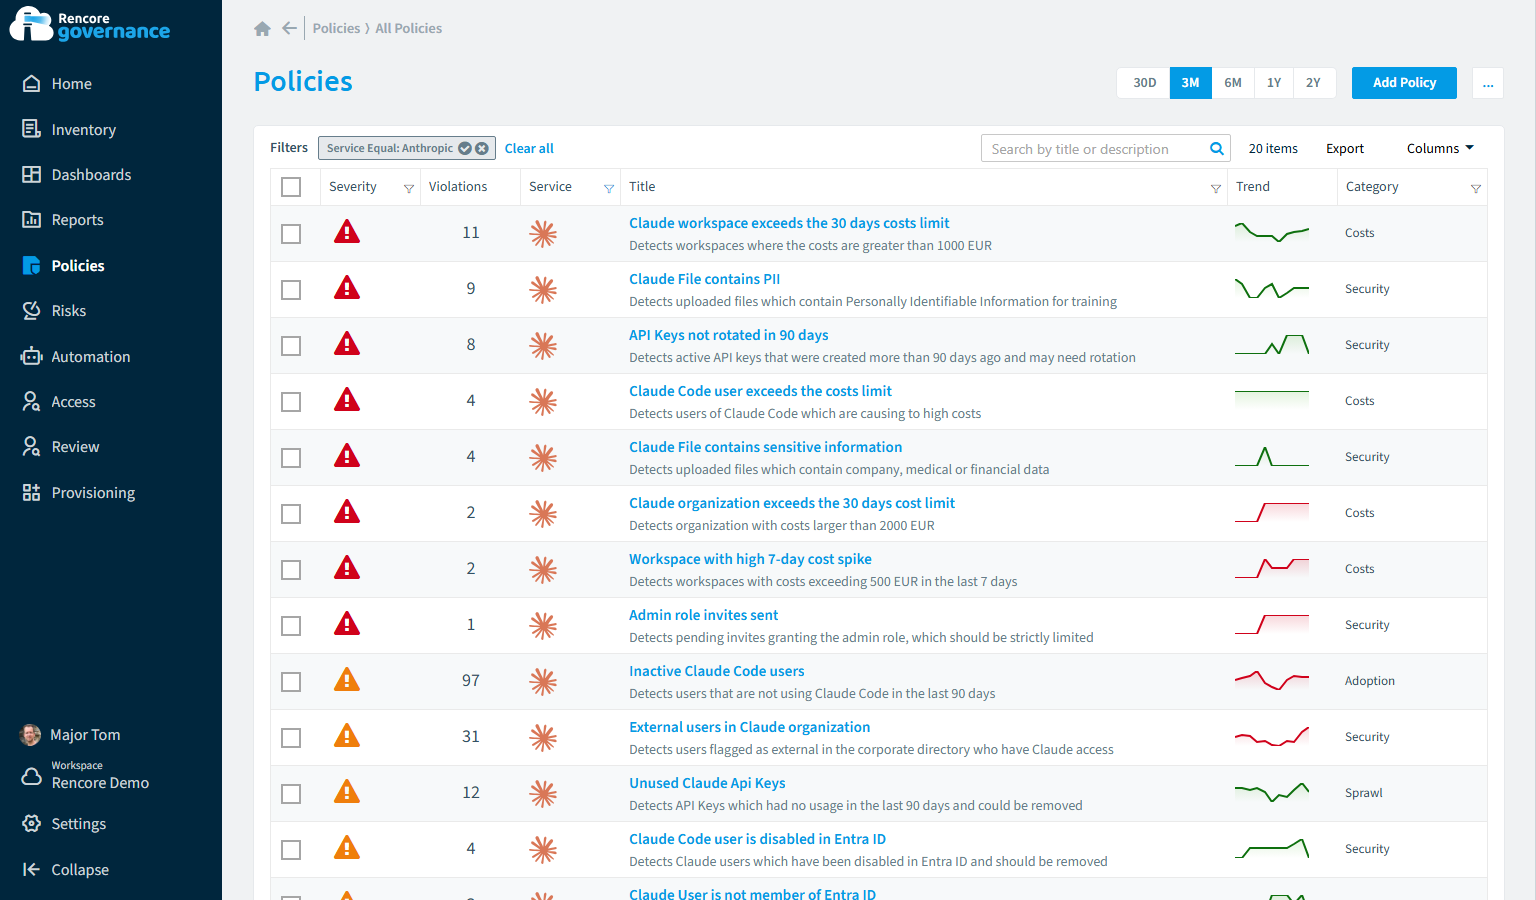Select the 6M time range
Screen dimensions: 1536x900
[1233, 83]
